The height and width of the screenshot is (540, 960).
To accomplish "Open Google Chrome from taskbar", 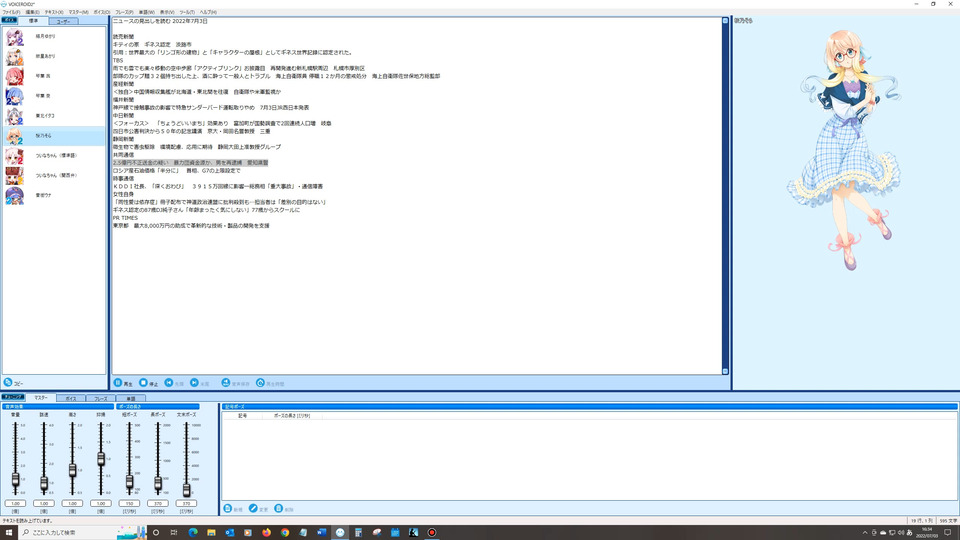I will (285, 533).
